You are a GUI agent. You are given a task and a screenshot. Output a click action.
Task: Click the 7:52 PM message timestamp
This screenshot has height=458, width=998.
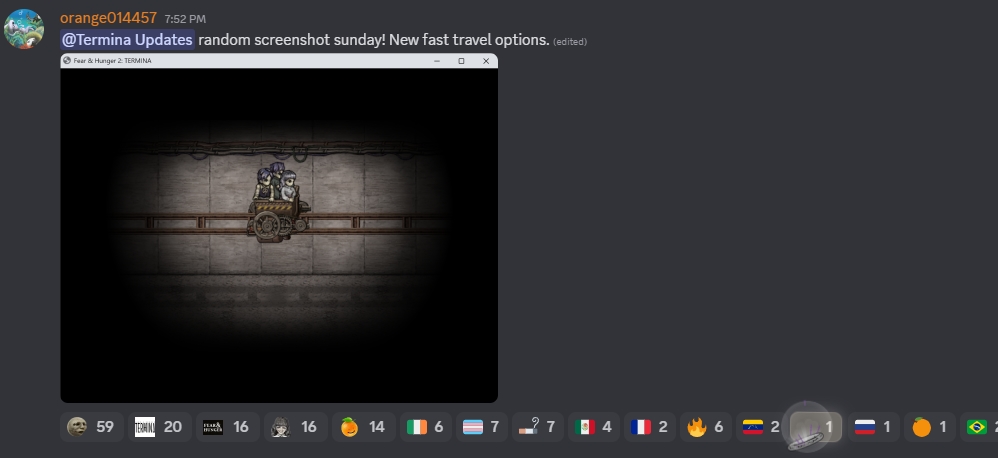pyautogui.click(x=185, y=19)
